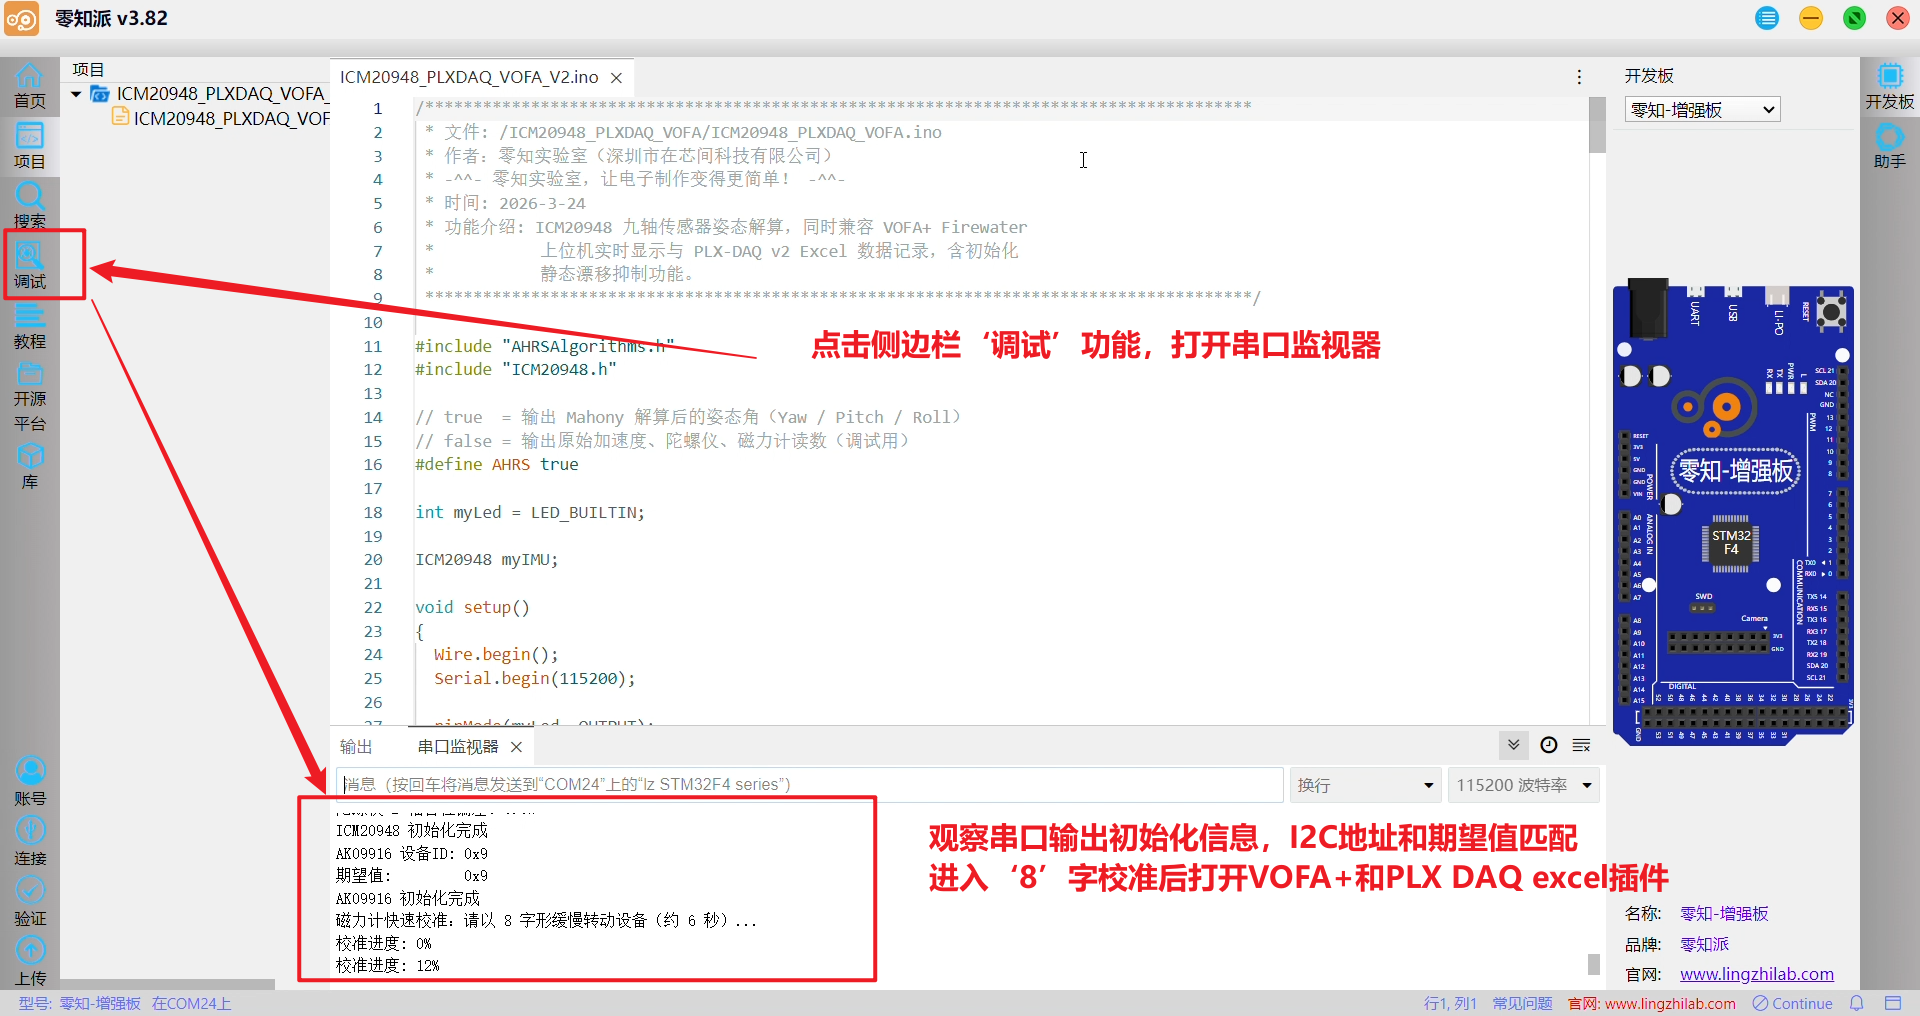
Task: Toggle serial monitor timestamp clock icon
Action: click(1548, 745)
